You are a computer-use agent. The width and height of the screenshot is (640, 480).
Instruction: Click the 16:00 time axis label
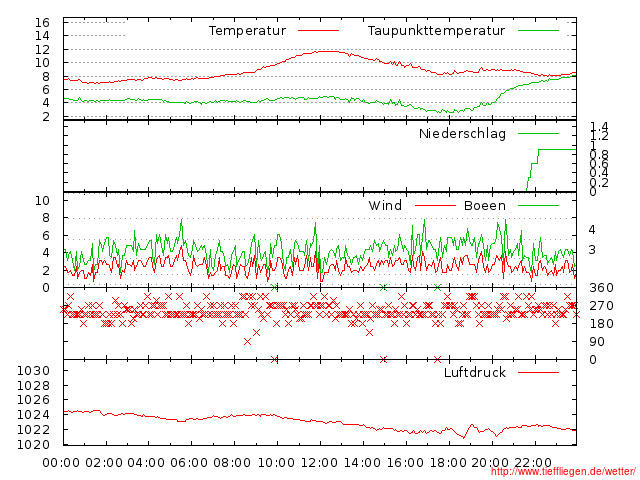tap(405, 463)
